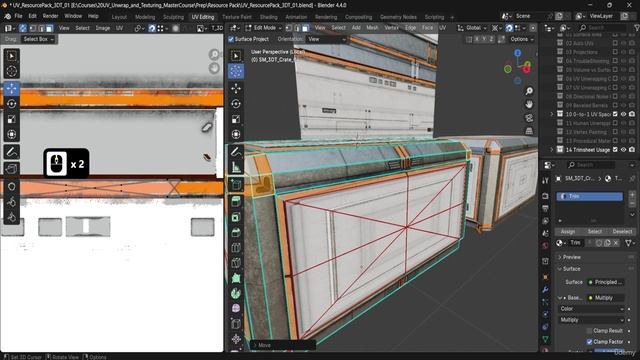Screen dimensions: 640x360
Task: Select the UV editor Cursor tool
Action: point(11,71)
